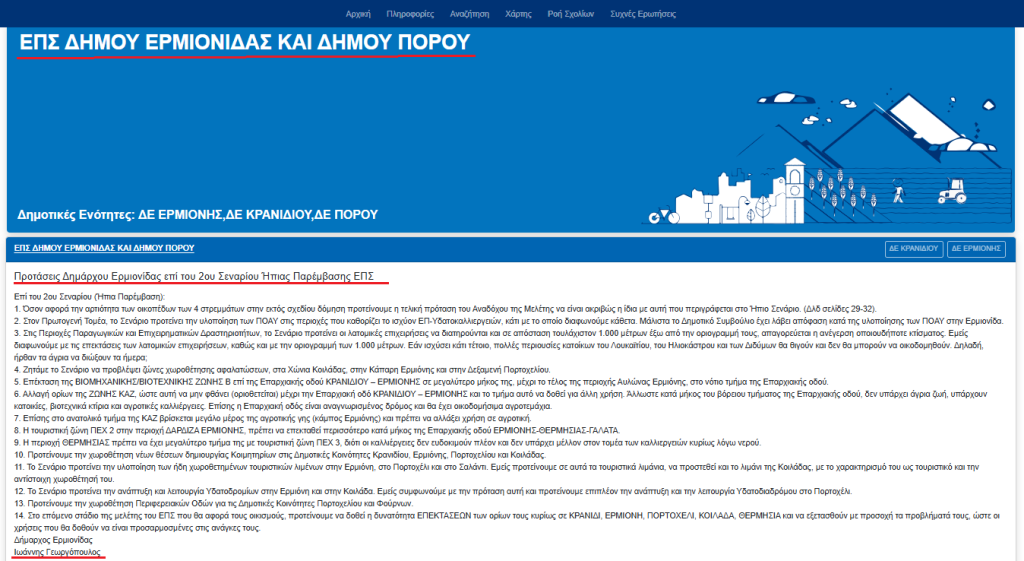Click the signature name Ιωάννης Γεωργόπουλος

click(57, 552)
